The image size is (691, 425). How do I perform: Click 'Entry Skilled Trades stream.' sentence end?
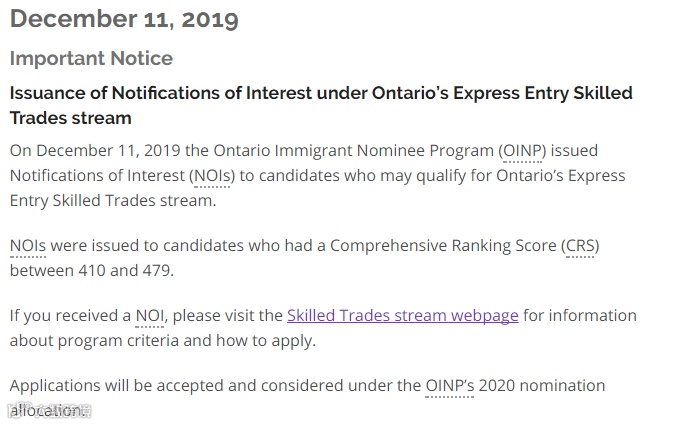click(x=113, y=201)
